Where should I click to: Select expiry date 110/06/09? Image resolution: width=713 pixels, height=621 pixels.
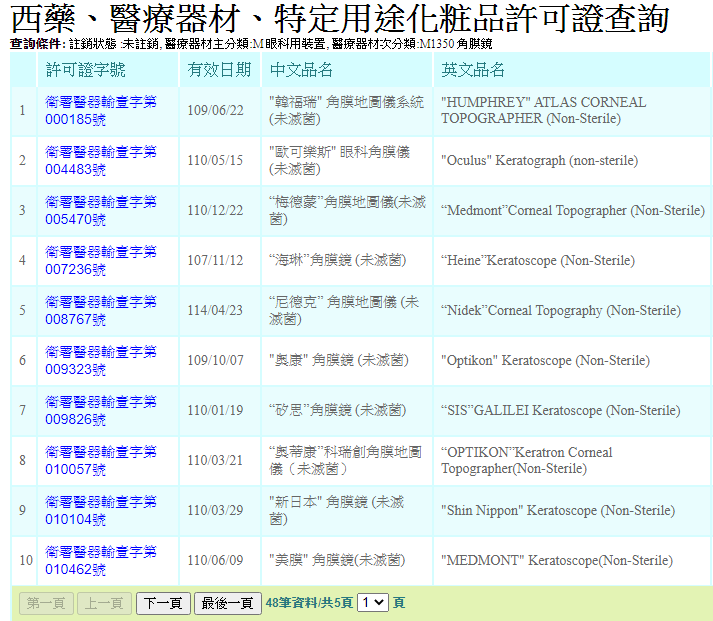pos(216,561)
